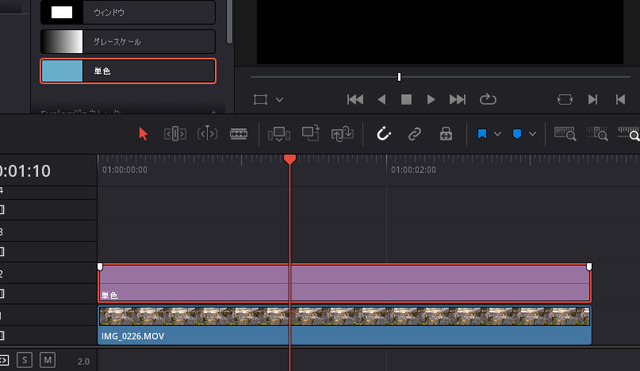640x371 pixels.
Task: Play the clip in reverse
Action: click(x=382, y=99)
